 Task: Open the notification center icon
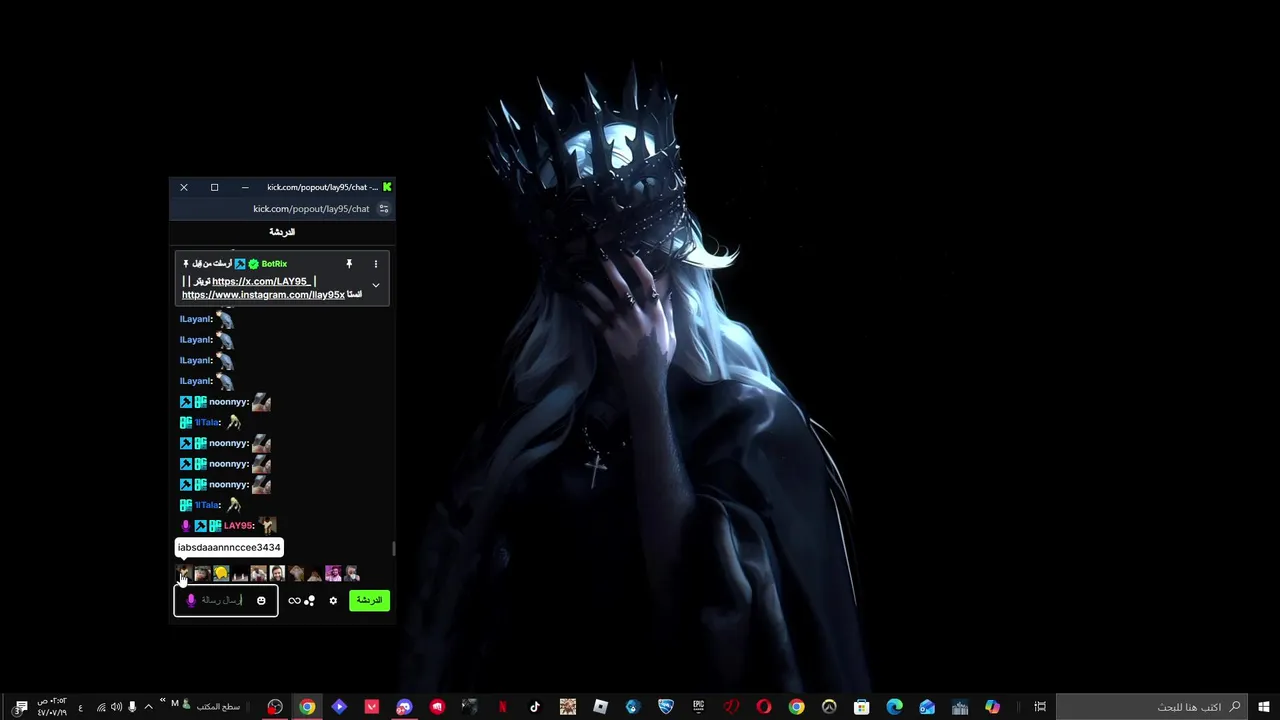tap(20, 707)
